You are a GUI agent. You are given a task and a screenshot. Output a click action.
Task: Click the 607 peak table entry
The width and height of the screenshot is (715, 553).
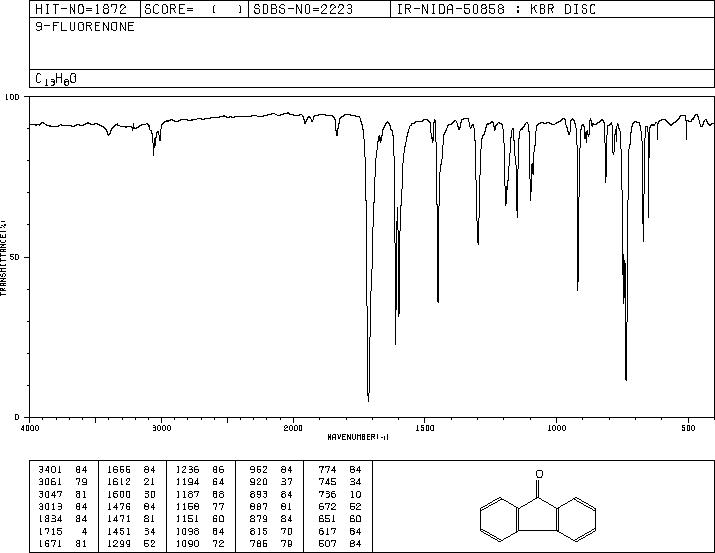point(340,544)
